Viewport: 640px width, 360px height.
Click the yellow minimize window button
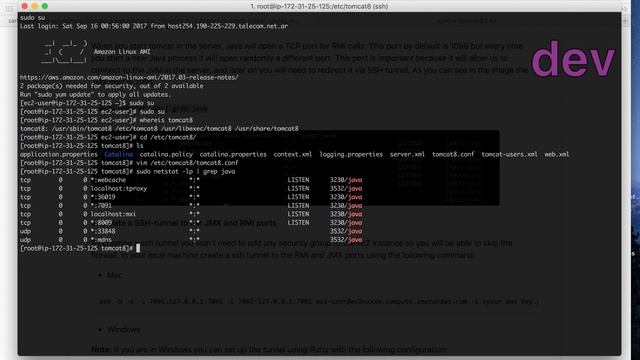click(x=35, y=6)
